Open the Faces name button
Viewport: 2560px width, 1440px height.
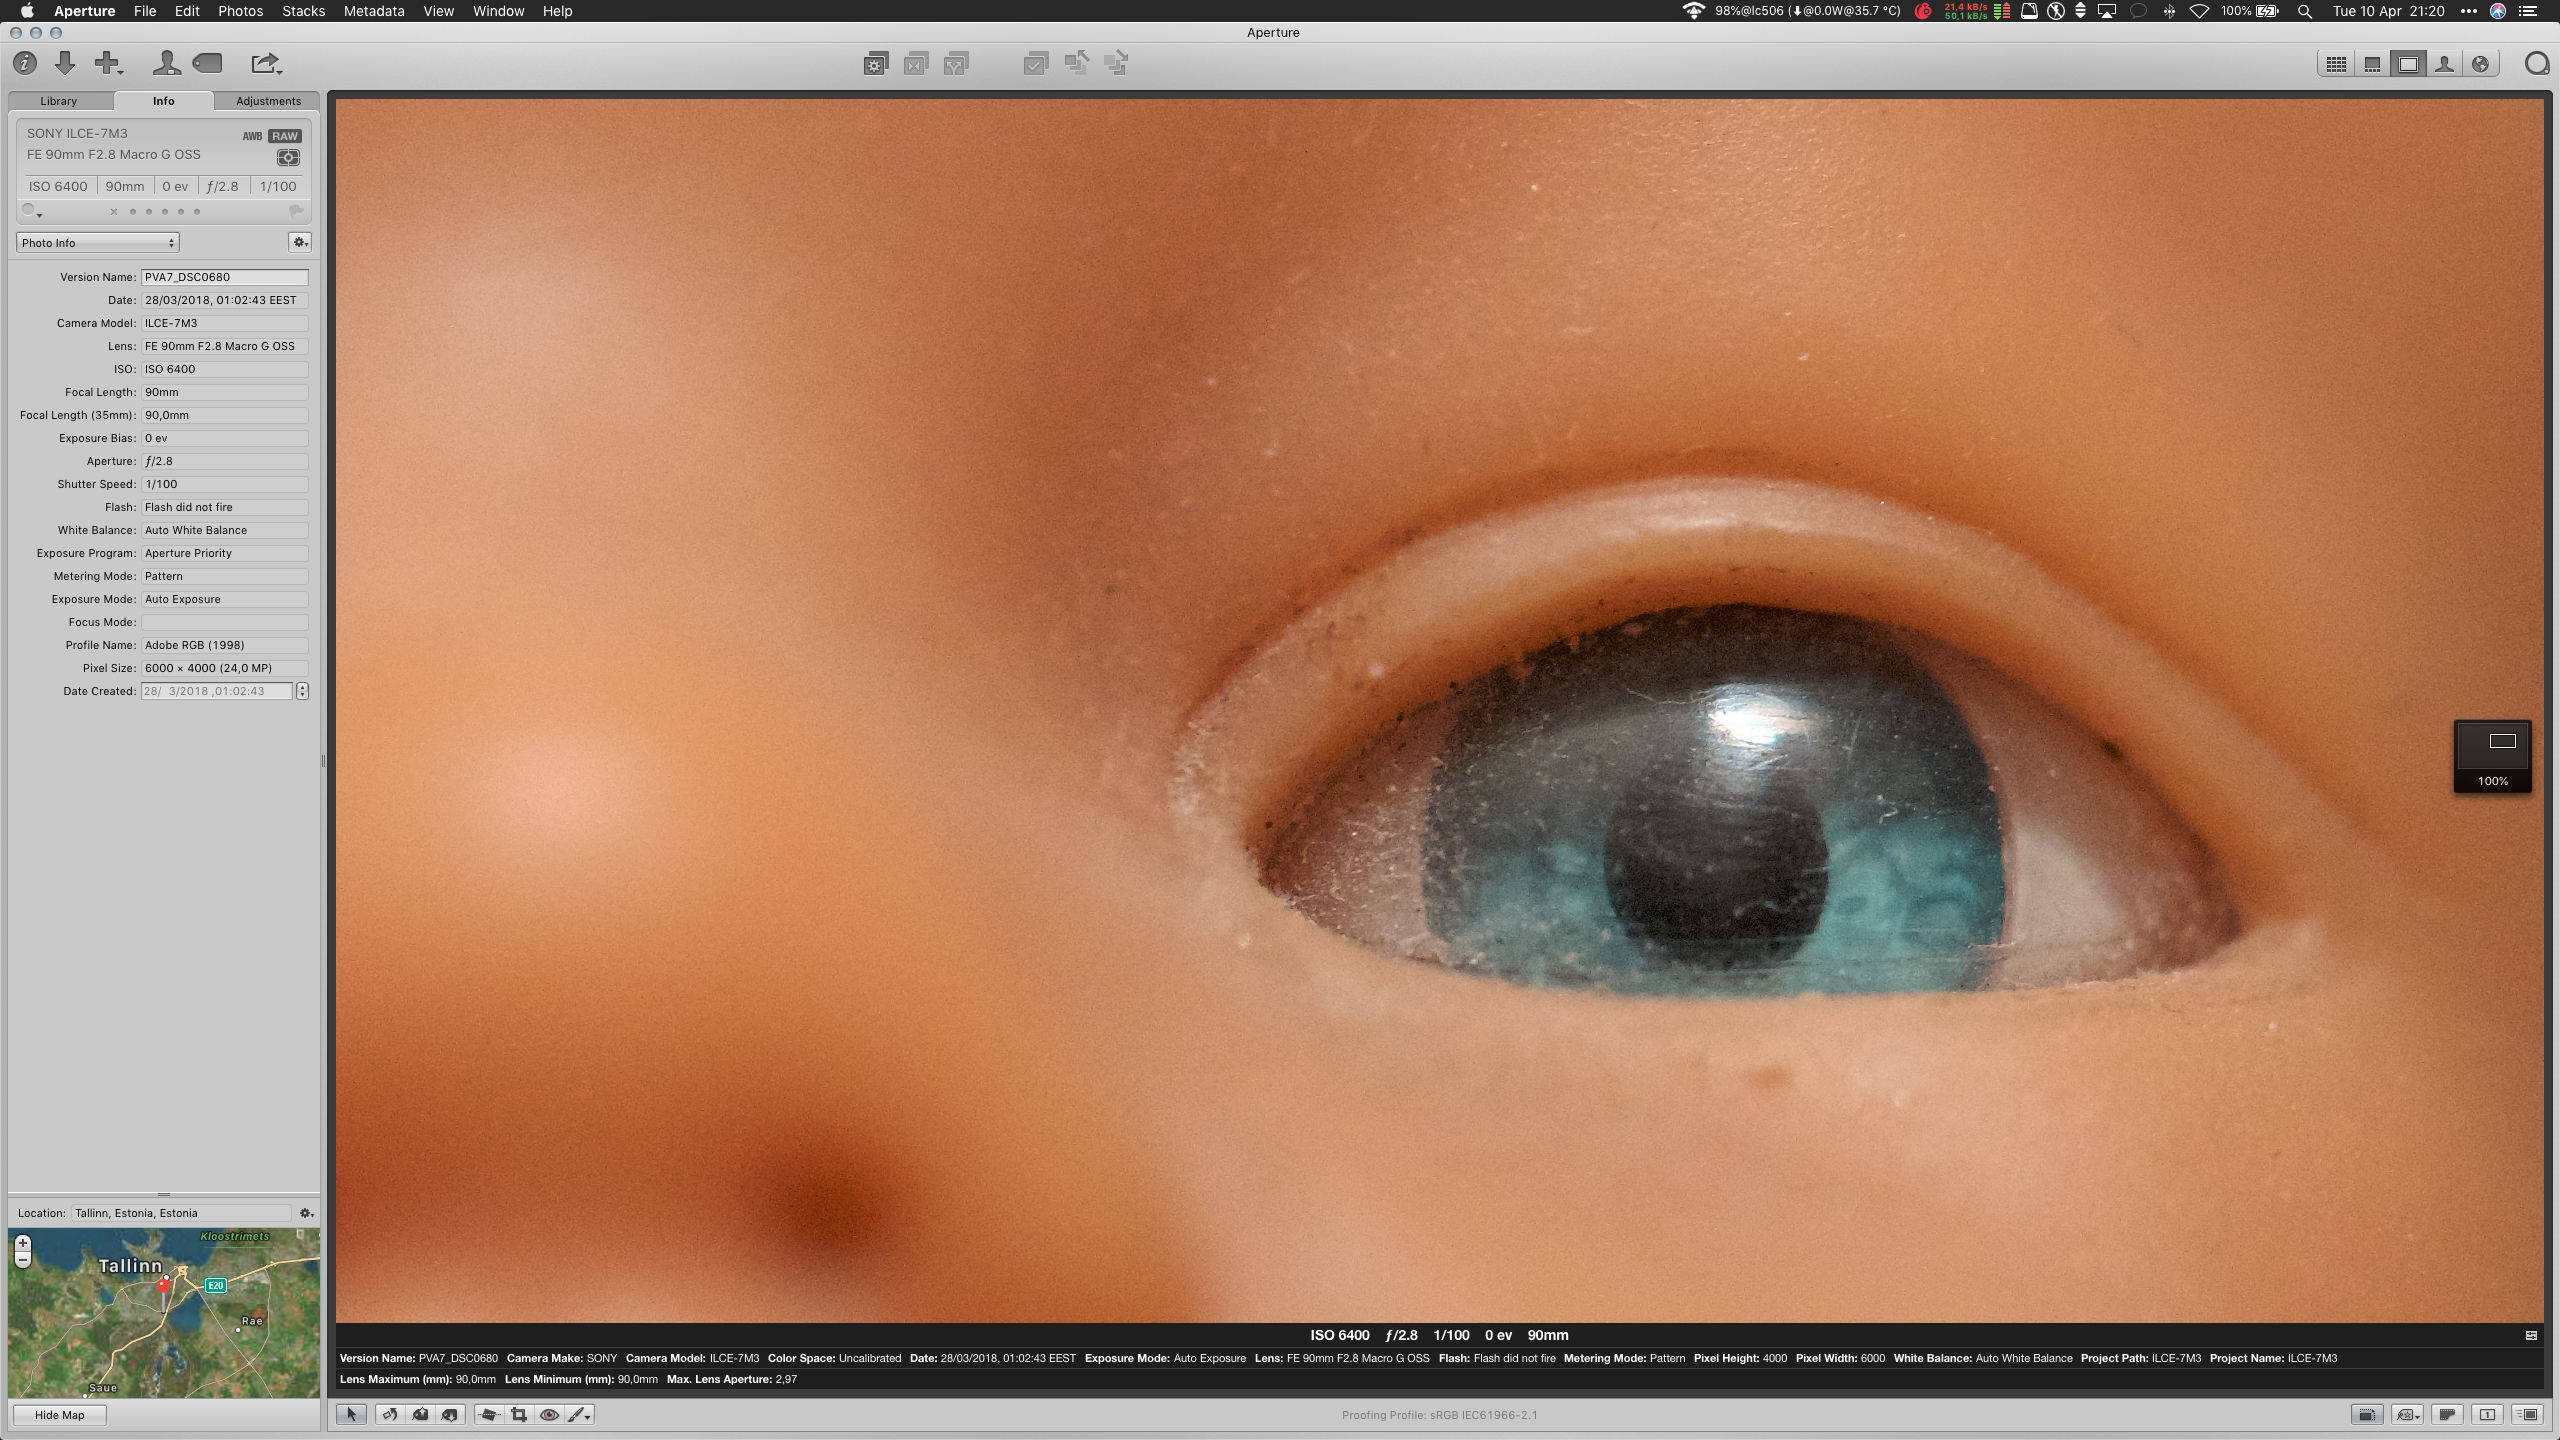pyautogui.click(x=166, y=63)
